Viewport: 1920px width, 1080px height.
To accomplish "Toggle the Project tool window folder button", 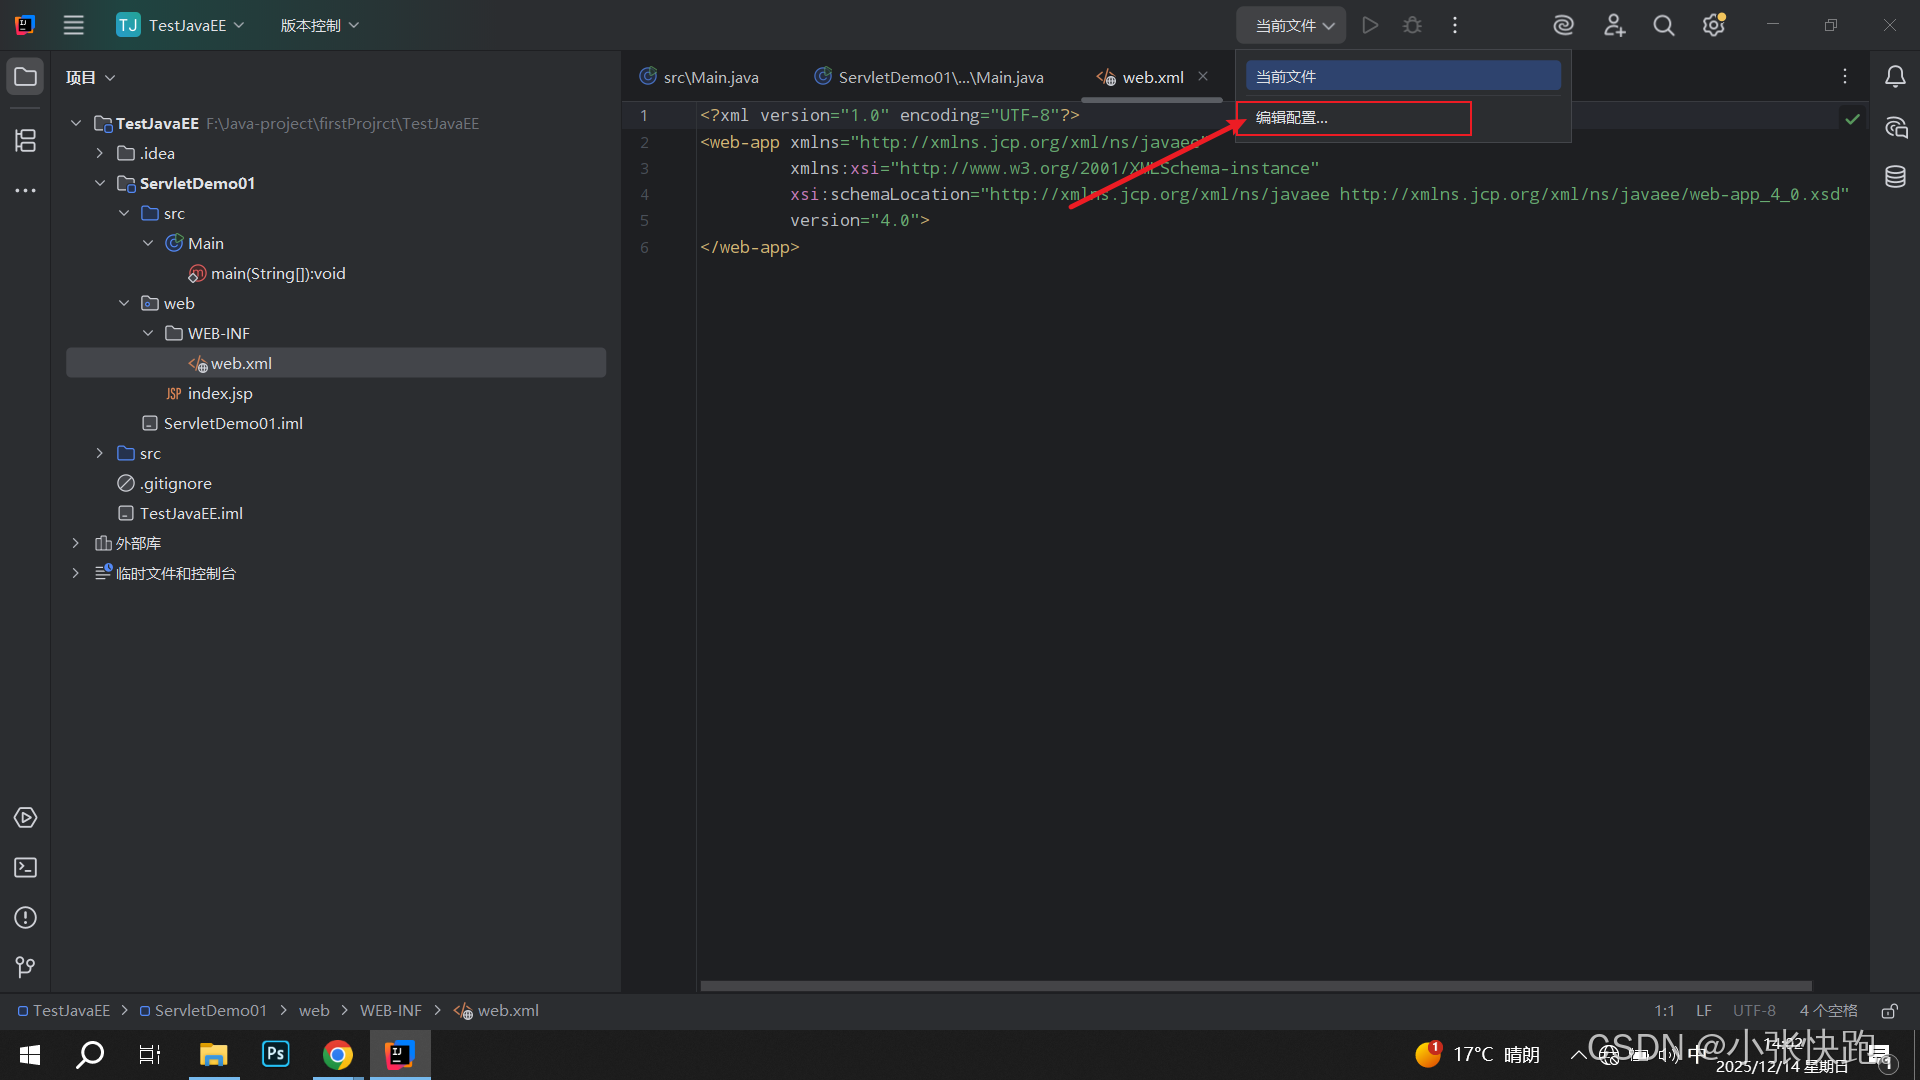I will (x=25, y=77).
